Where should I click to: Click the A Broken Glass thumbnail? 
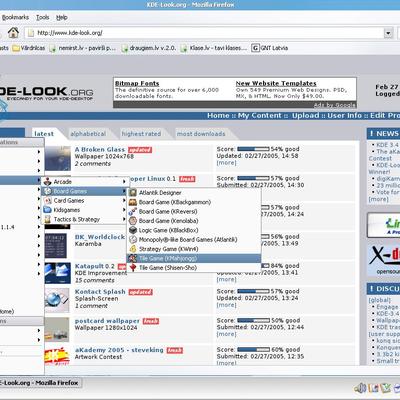(x=58, y=158)
